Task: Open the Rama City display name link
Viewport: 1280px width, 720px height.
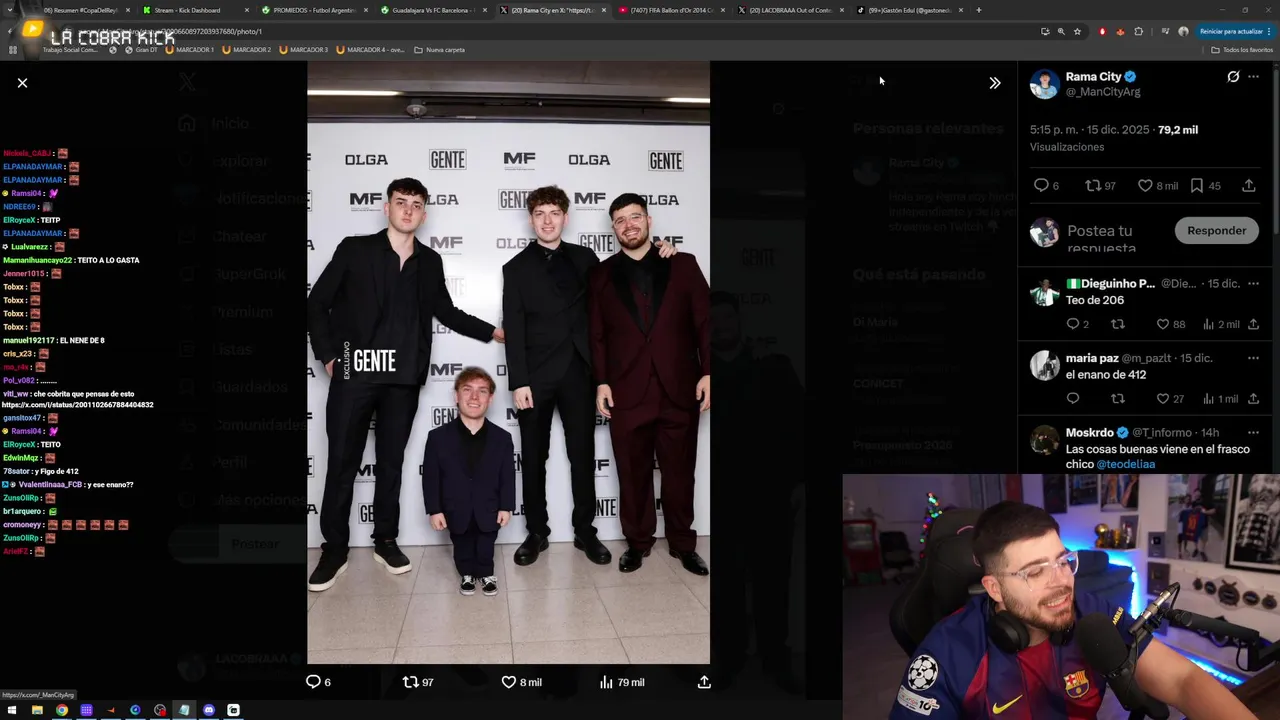Action: click(x=1094, y=76)
